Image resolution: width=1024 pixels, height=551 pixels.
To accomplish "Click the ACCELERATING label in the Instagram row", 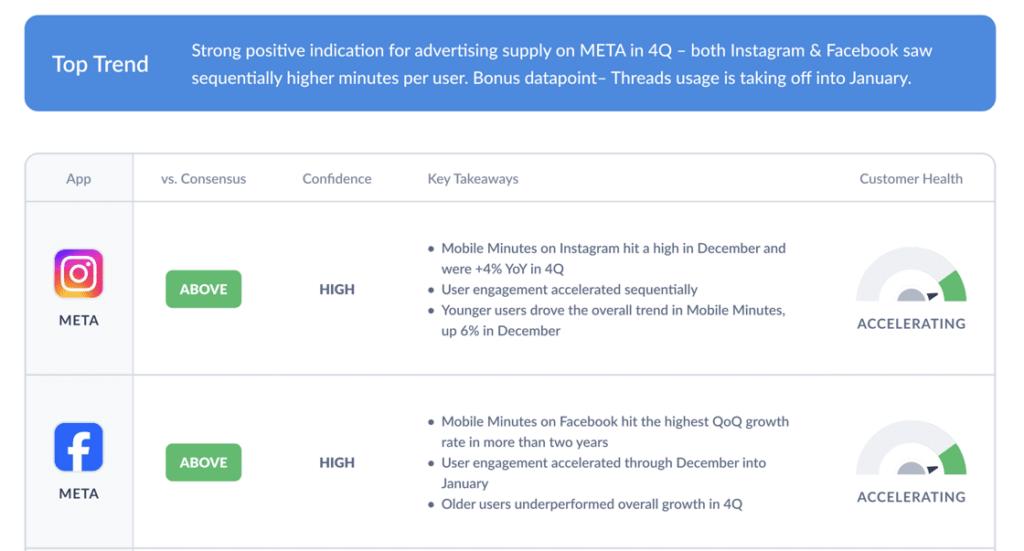I will point(911,324).
